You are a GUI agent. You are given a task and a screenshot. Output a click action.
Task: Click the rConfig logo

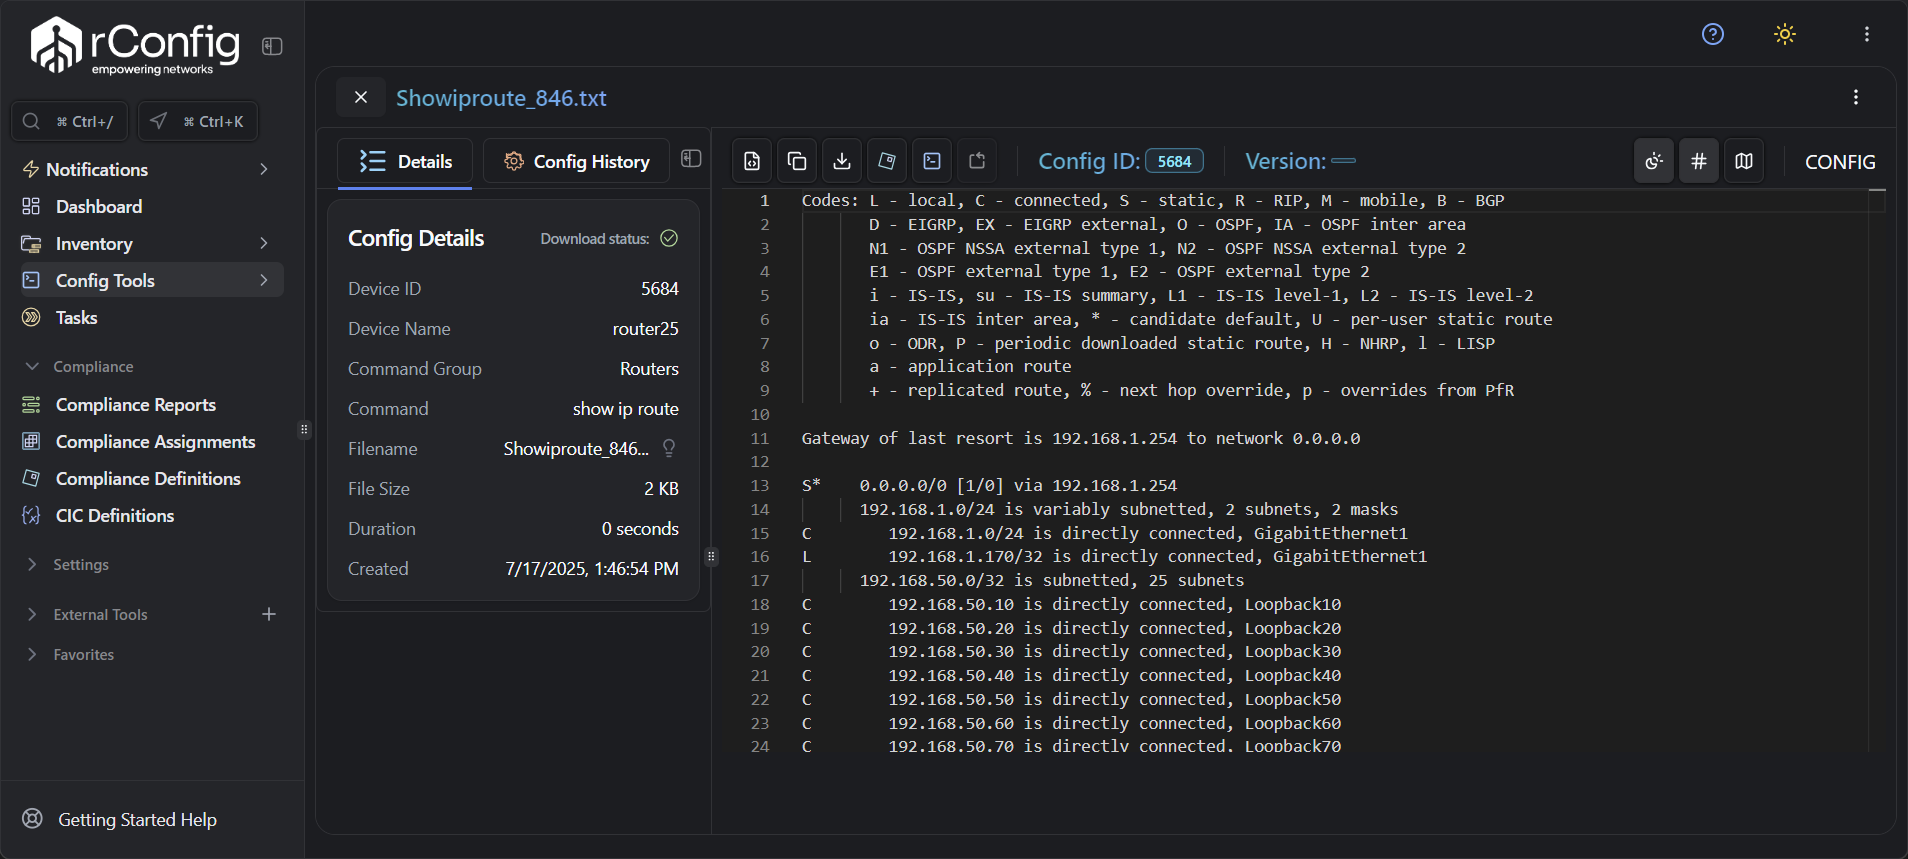pyautogui.click(x=135, y=46)
